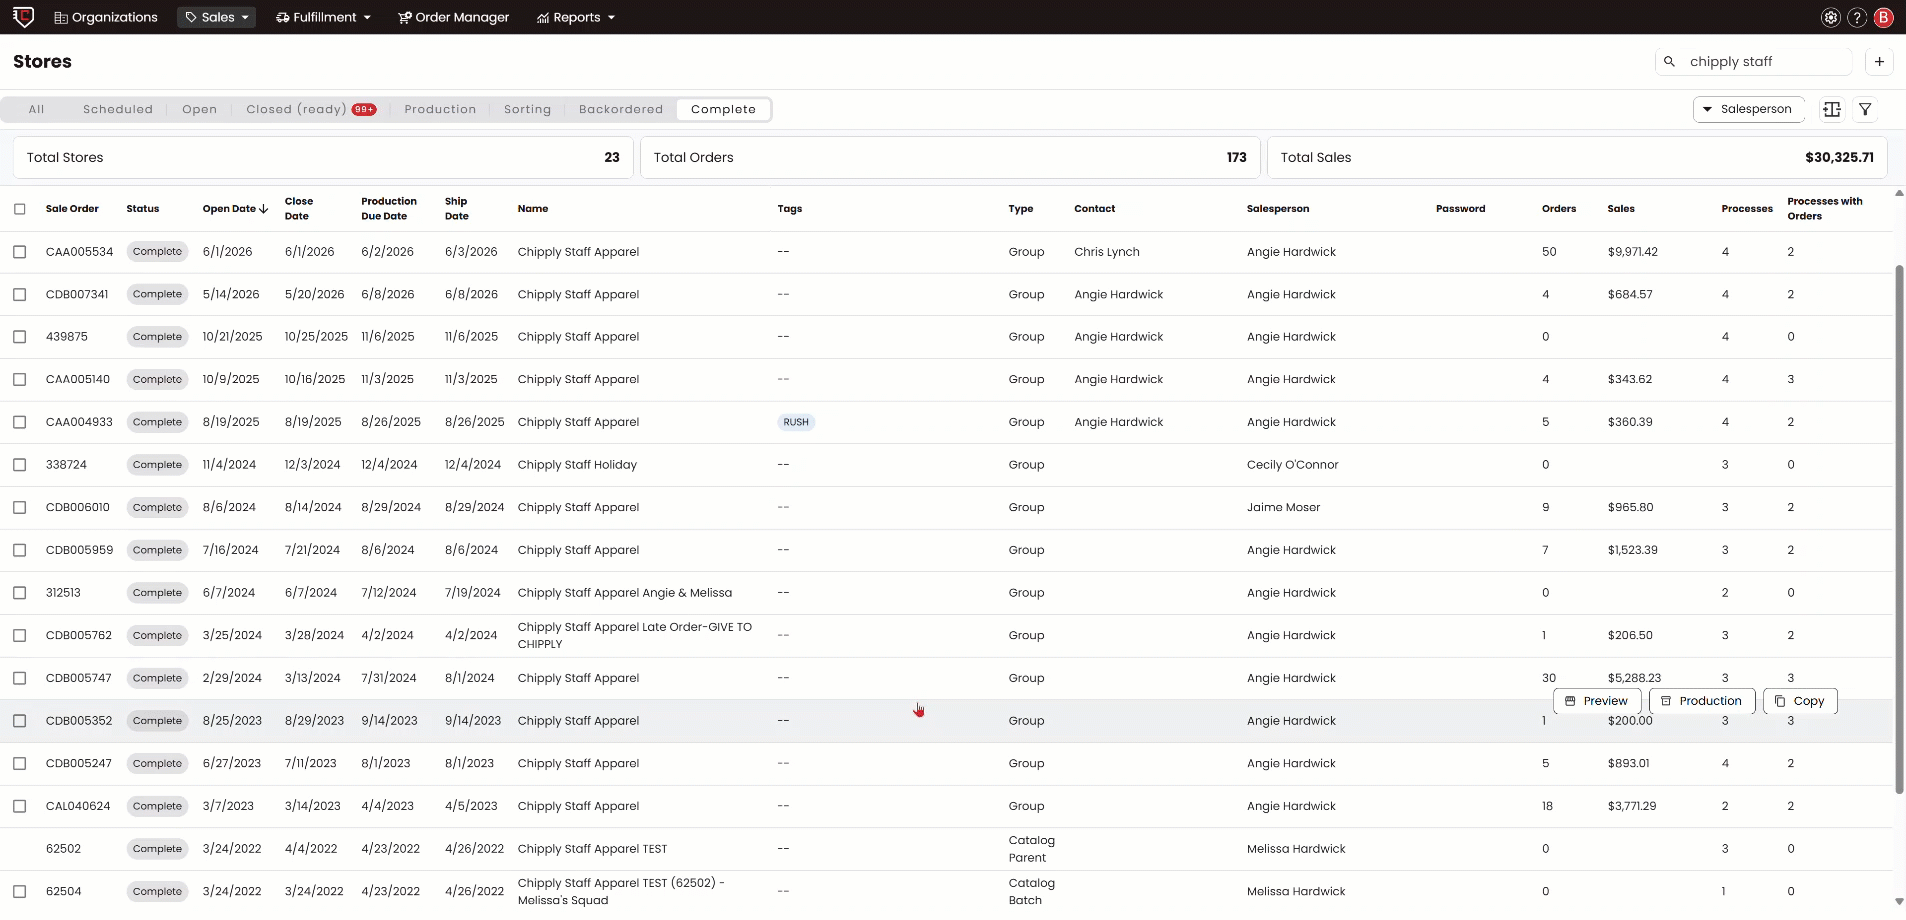
Task: Click the Total Sales summary card
Action: point(1577,158)
